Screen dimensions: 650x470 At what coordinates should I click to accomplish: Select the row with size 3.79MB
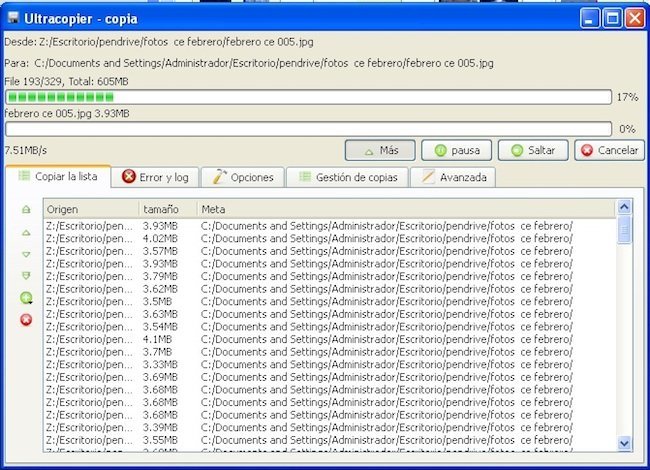click(x=330, y=276)
